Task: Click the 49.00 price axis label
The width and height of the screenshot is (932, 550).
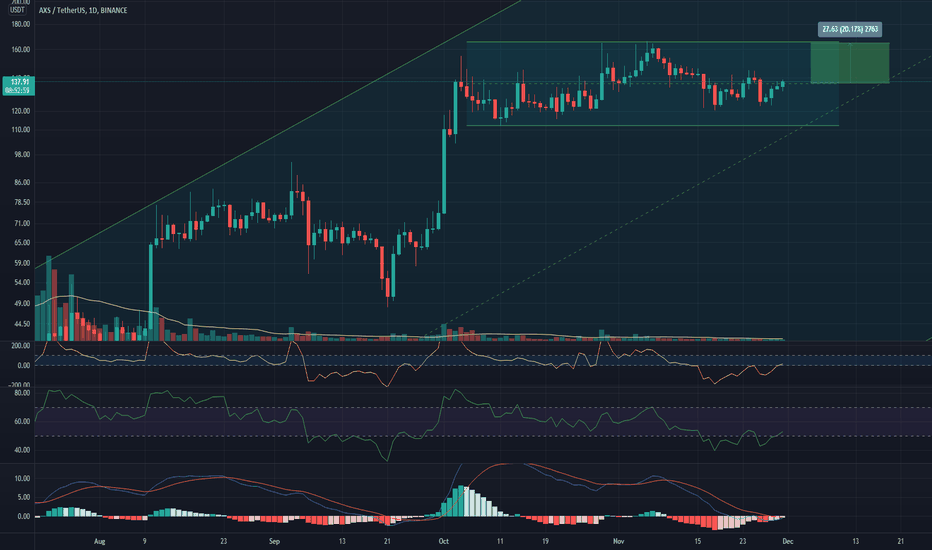Action: 22,303
